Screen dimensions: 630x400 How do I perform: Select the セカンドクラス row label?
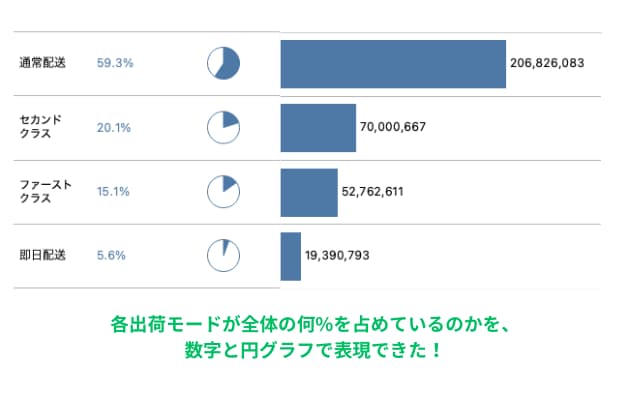41,127
